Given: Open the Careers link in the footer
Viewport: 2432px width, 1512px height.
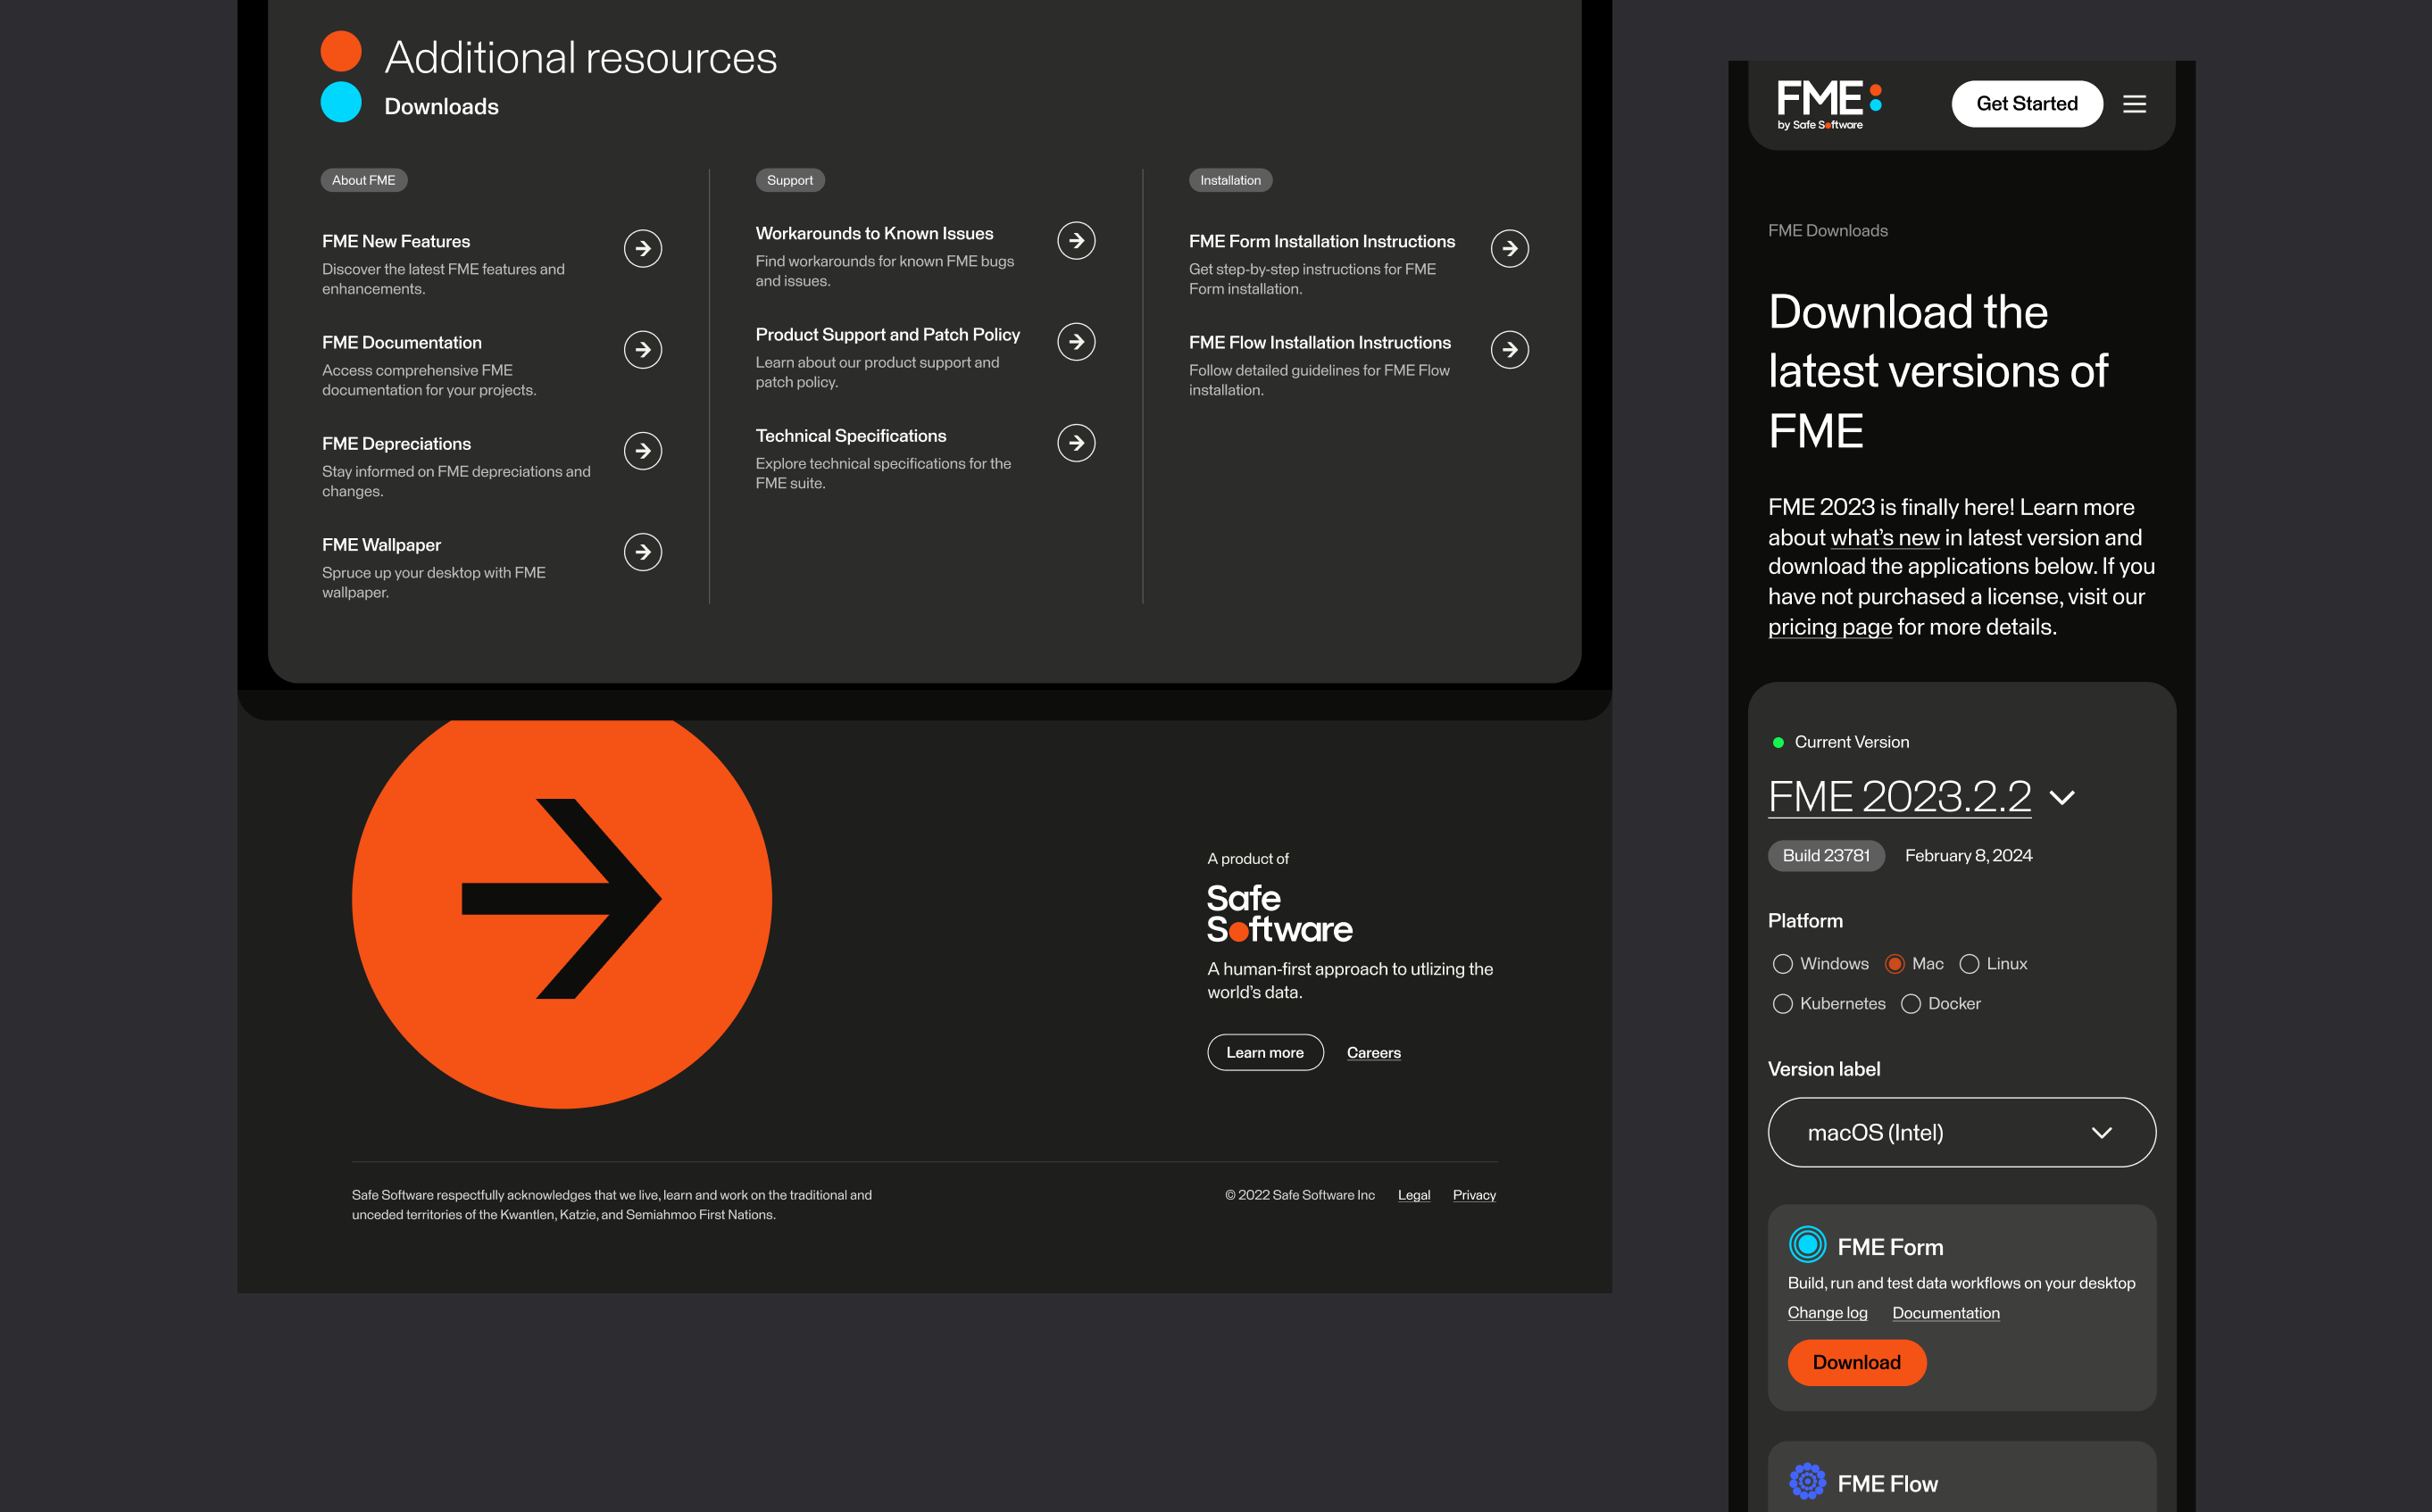Looking at the screenshot, I should pyautogui.click(x=1373, y=1052).
